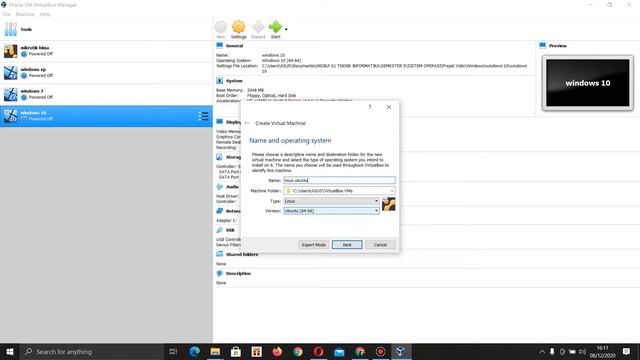Click the Preview panel header
This screenshot has width=640, height=360.
558,46
